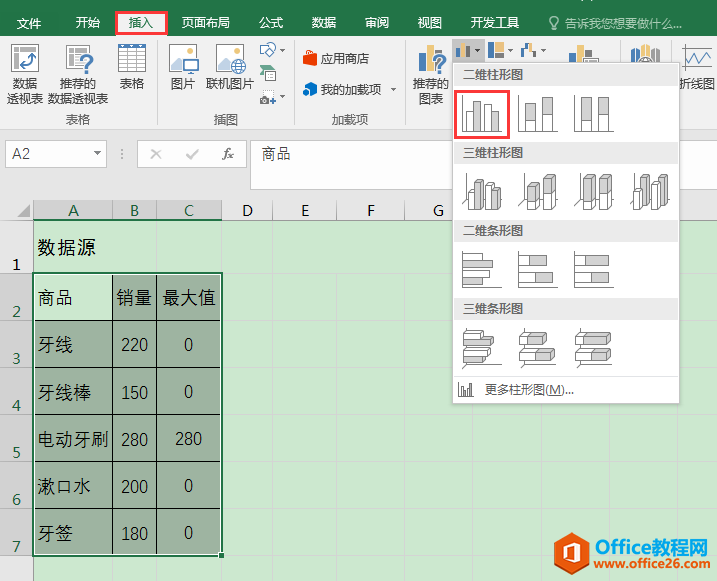Viewport: 717px width, 581px height.
Task: Select the 2-D clustered column chart
Action: (x=483, y=113)
